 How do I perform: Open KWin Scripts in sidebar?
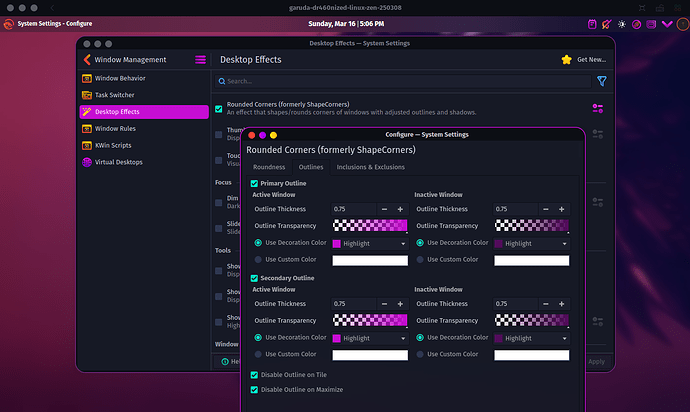point(144,145)
